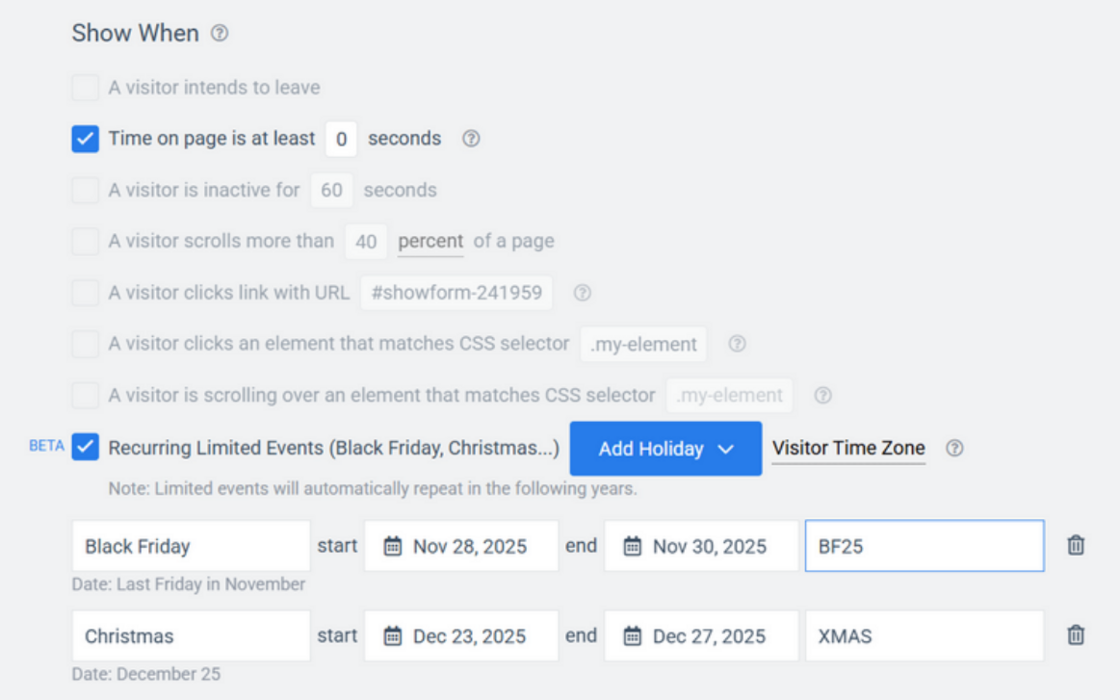The image size is (1120, 700).
Task: Click help icon beside #showform-241959 URL field
Action: [x=582, y=293]
